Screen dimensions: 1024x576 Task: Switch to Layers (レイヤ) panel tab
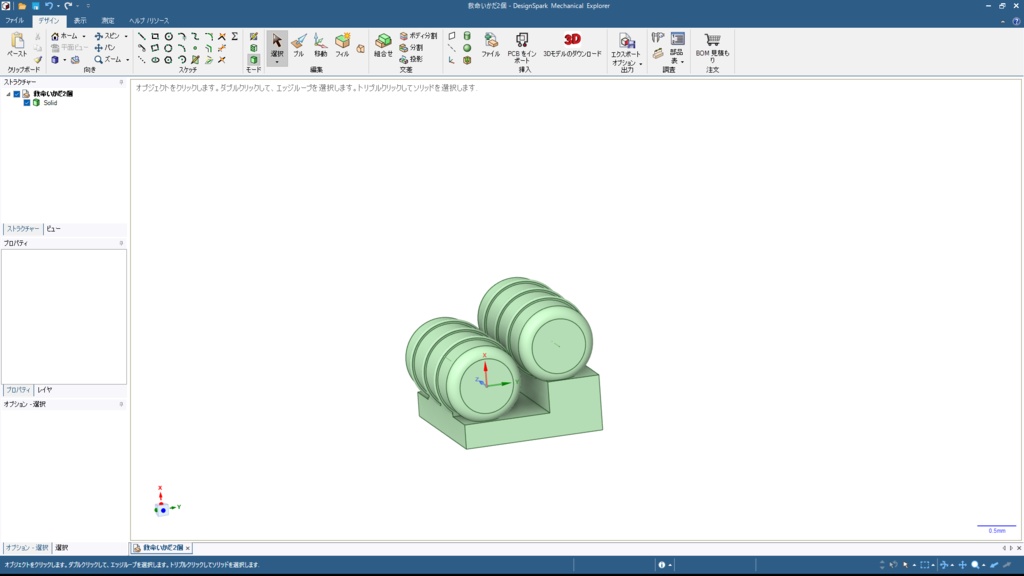pos(44,390)
